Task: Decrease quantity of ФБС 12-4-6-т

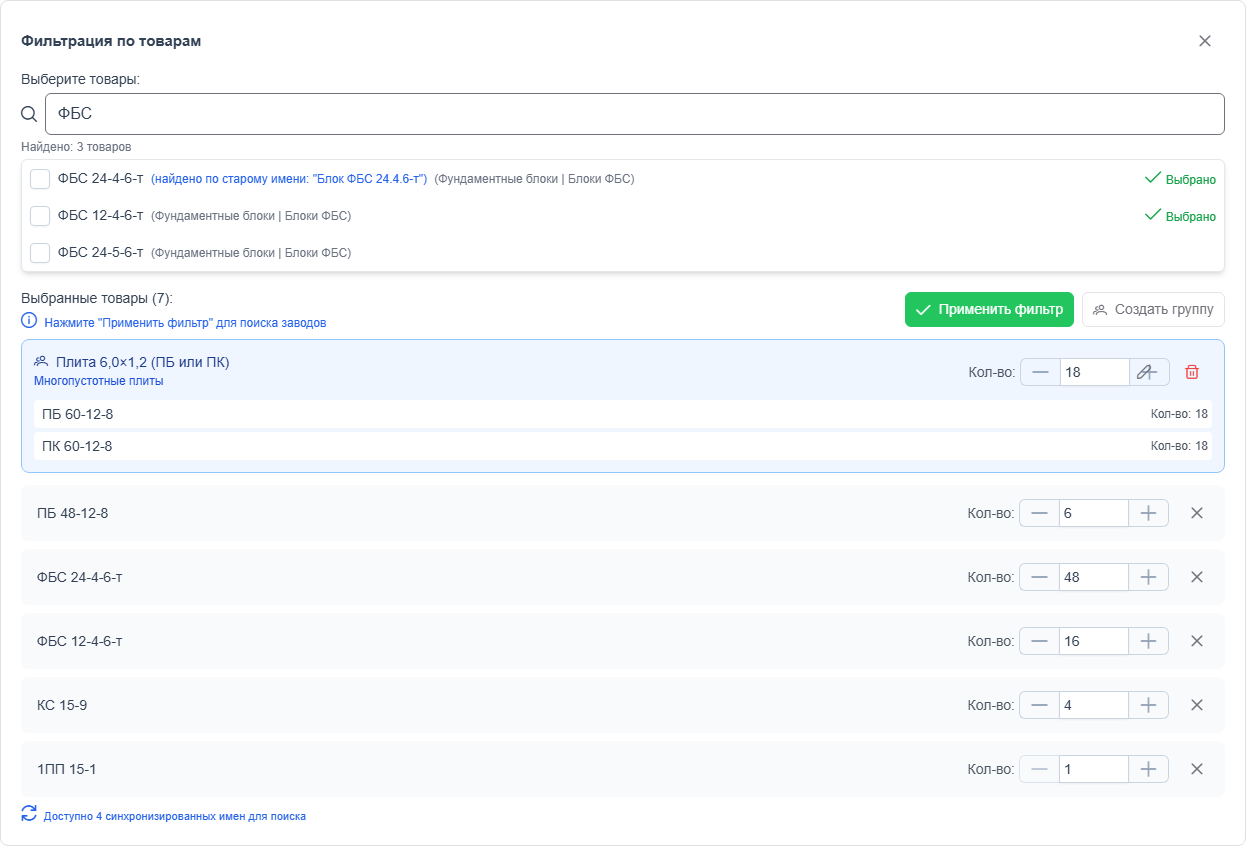Action: click(x=1040, y=641)
